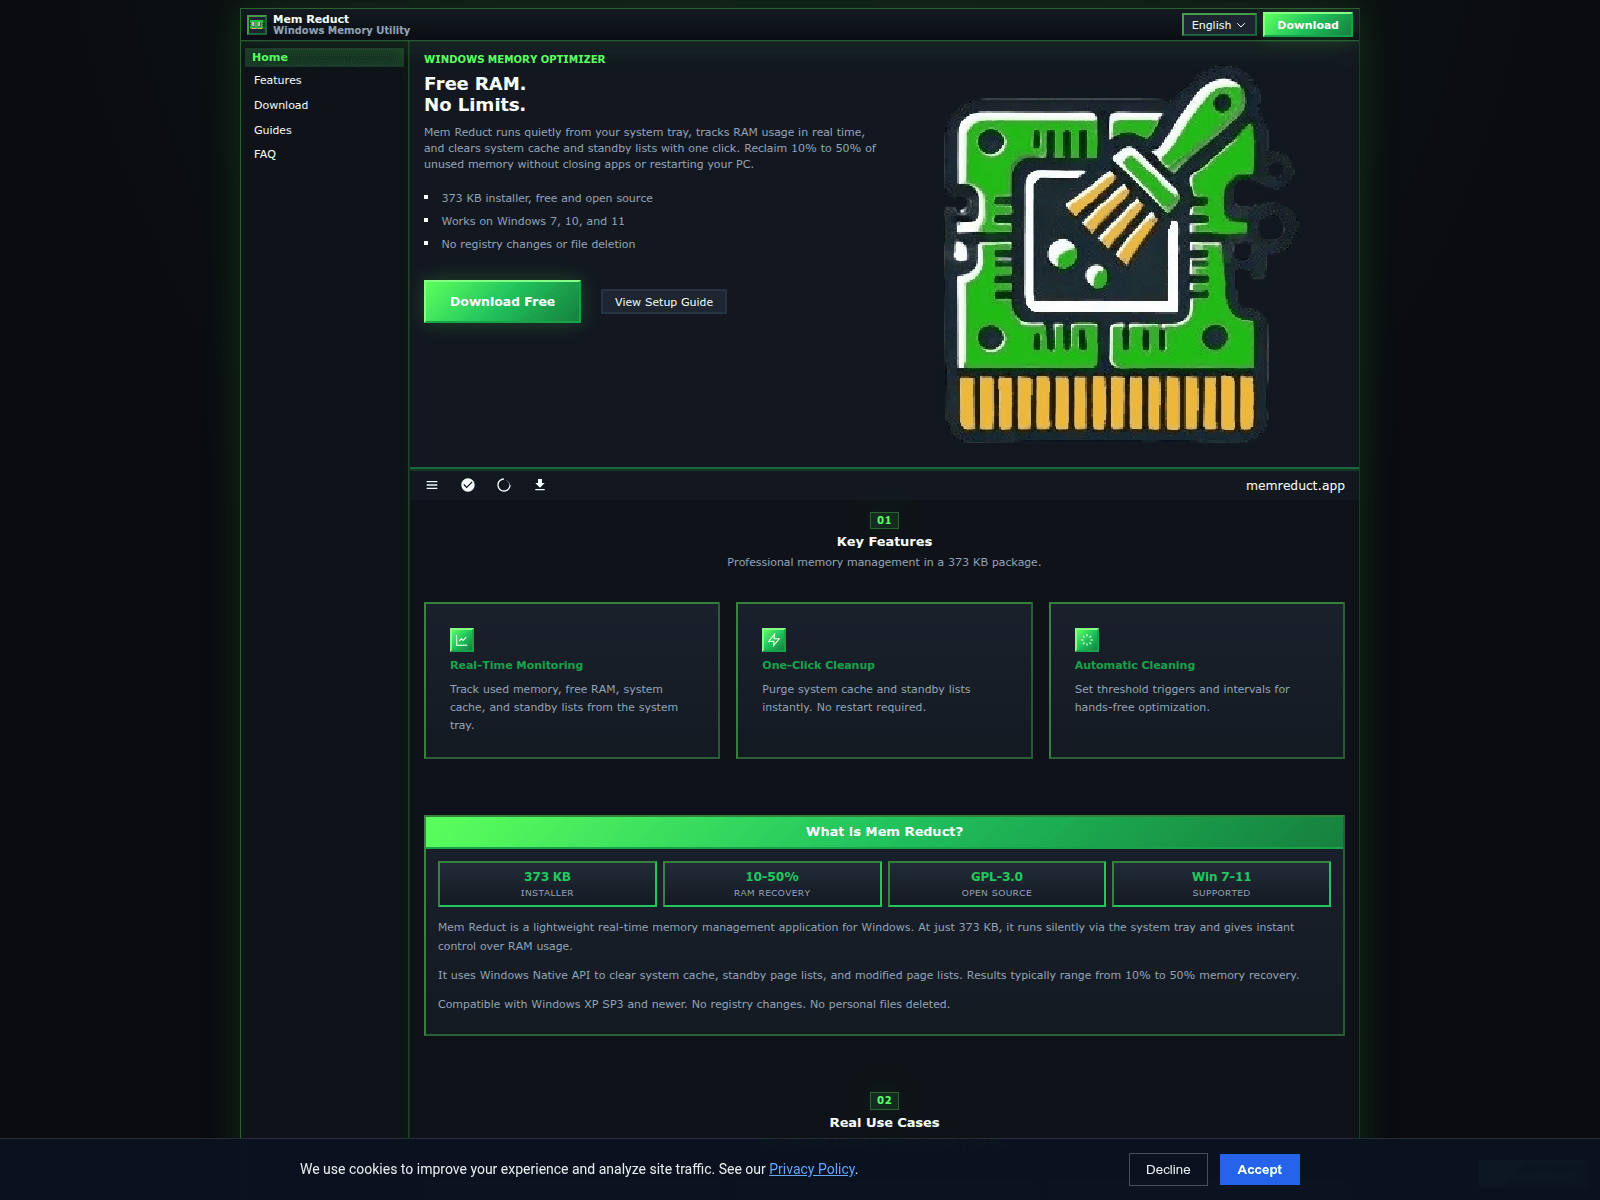
Task: Click the GPL-3.0 Open Source stat box
Action: [997, 884]
